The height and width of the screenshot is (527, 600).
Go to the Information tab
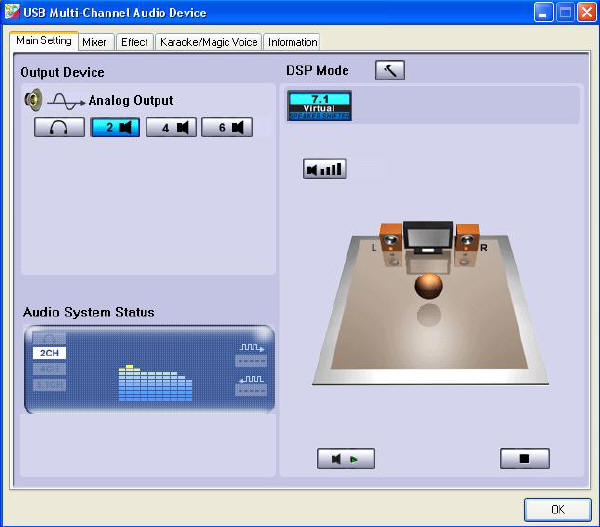pos(292,42)
